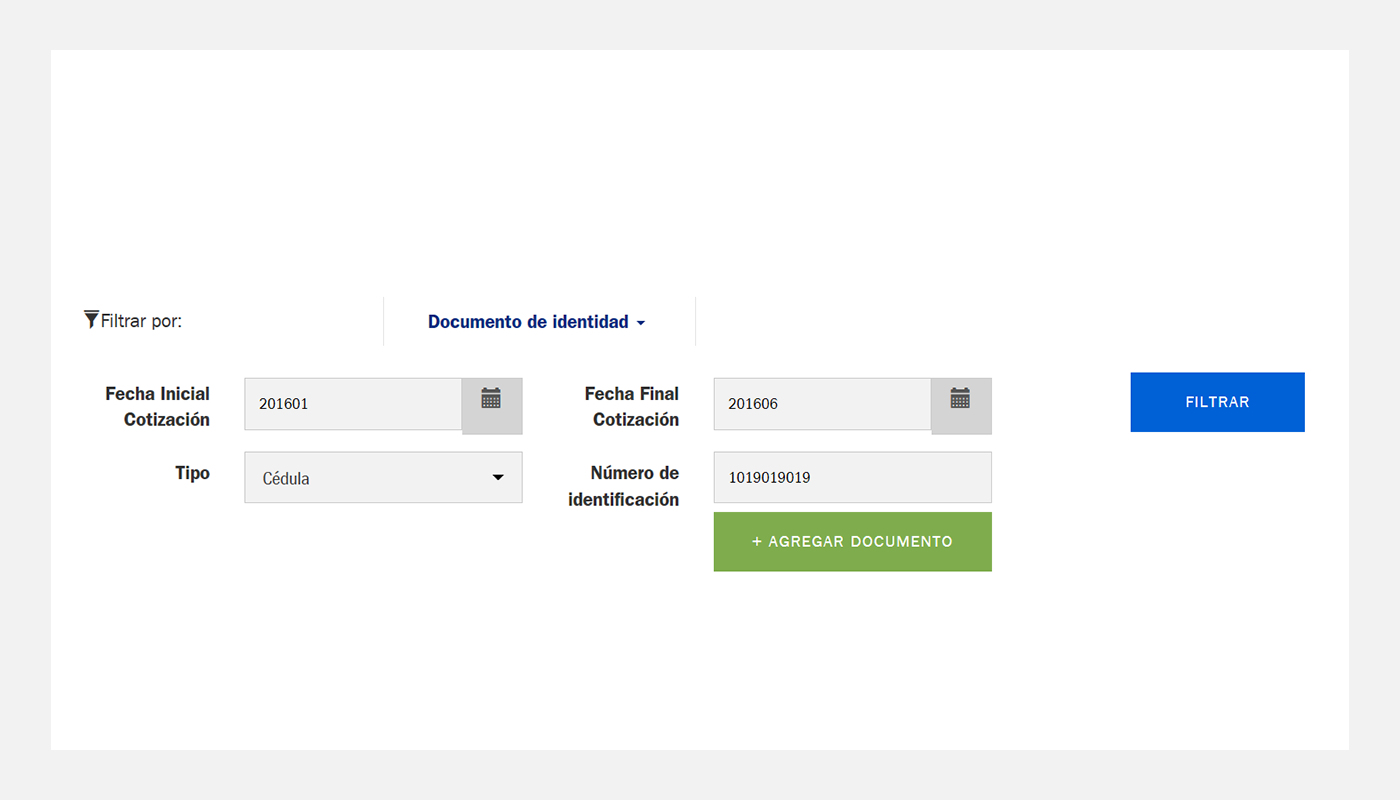Click the Tipo field label
Viewport: 1400px width, 800px height.
pyautogui.click(x=192, y=473)
